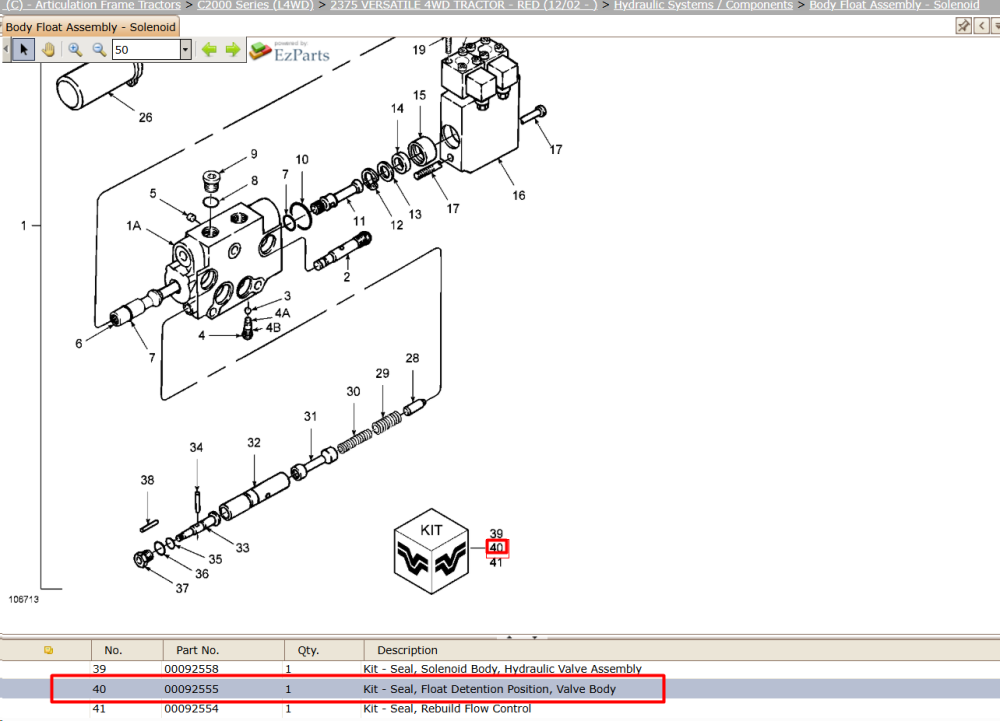The width and height of the screenshot is (1000, 721).
Task: Click callout number 38 in diagram
Action: tap(147, 480)
